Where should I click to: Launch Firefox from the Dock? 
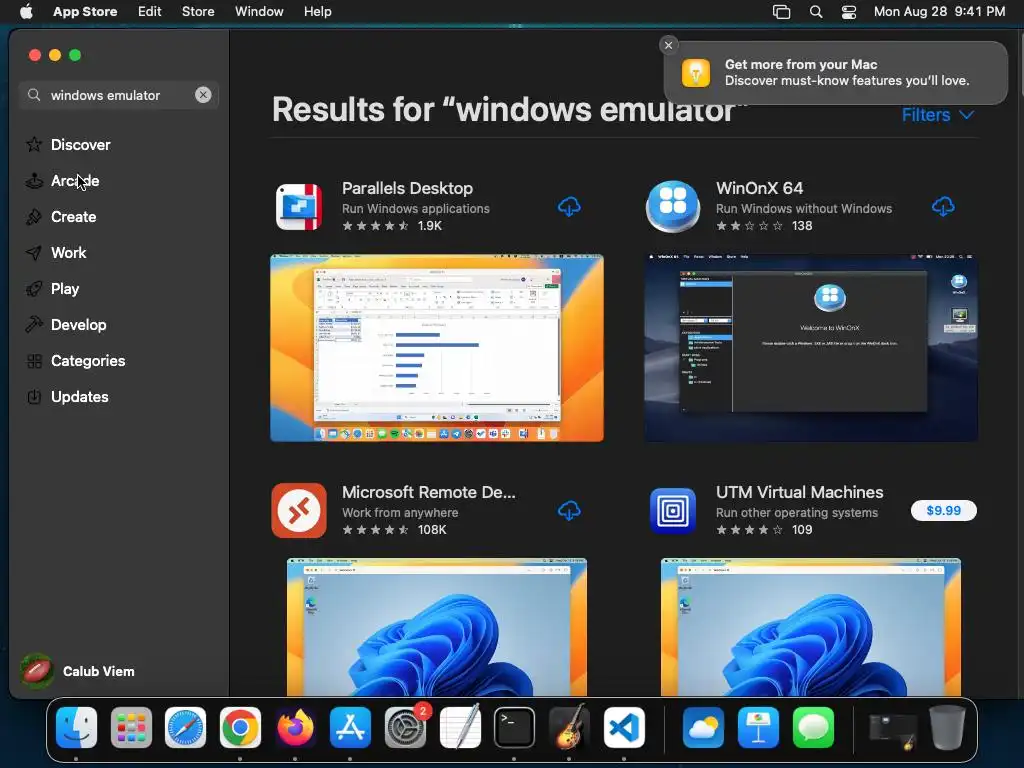tap(295, 728)
